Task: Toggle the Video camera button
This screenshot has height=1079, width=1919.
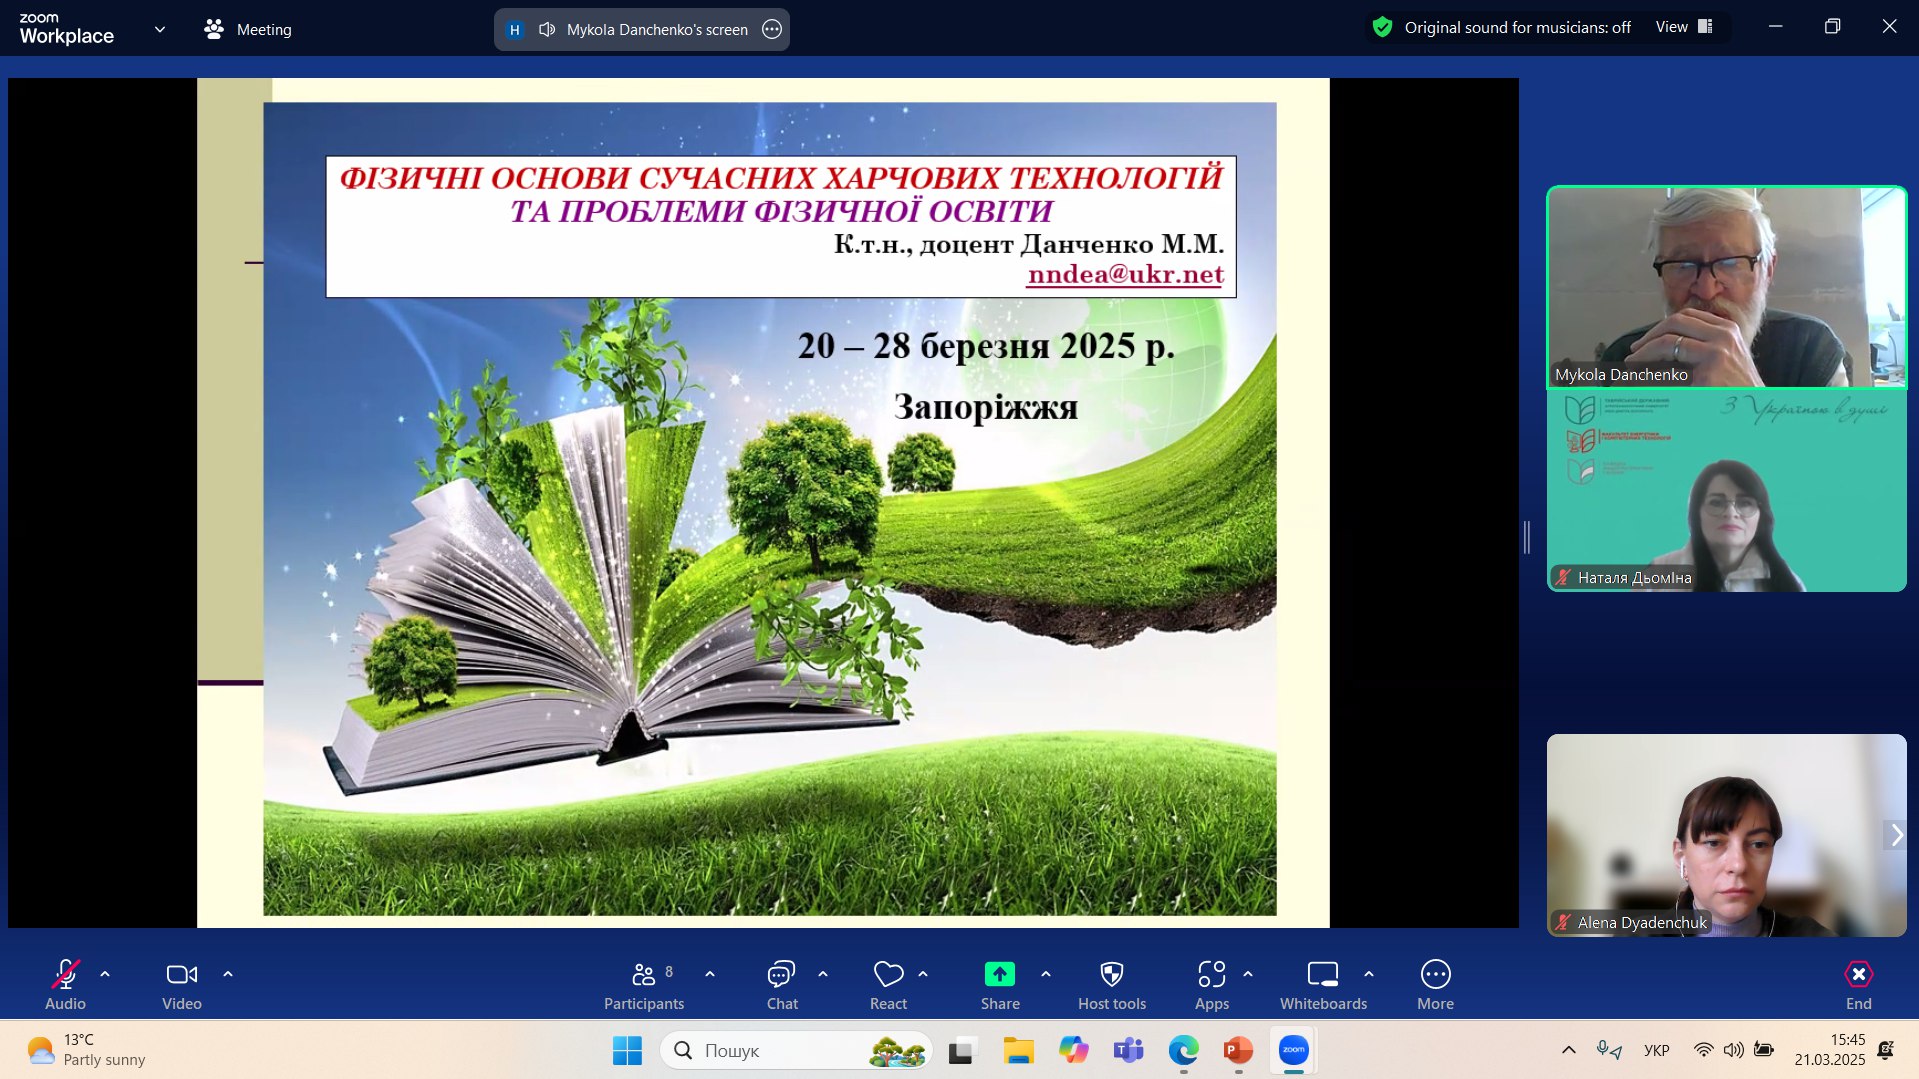Action: 182,984
